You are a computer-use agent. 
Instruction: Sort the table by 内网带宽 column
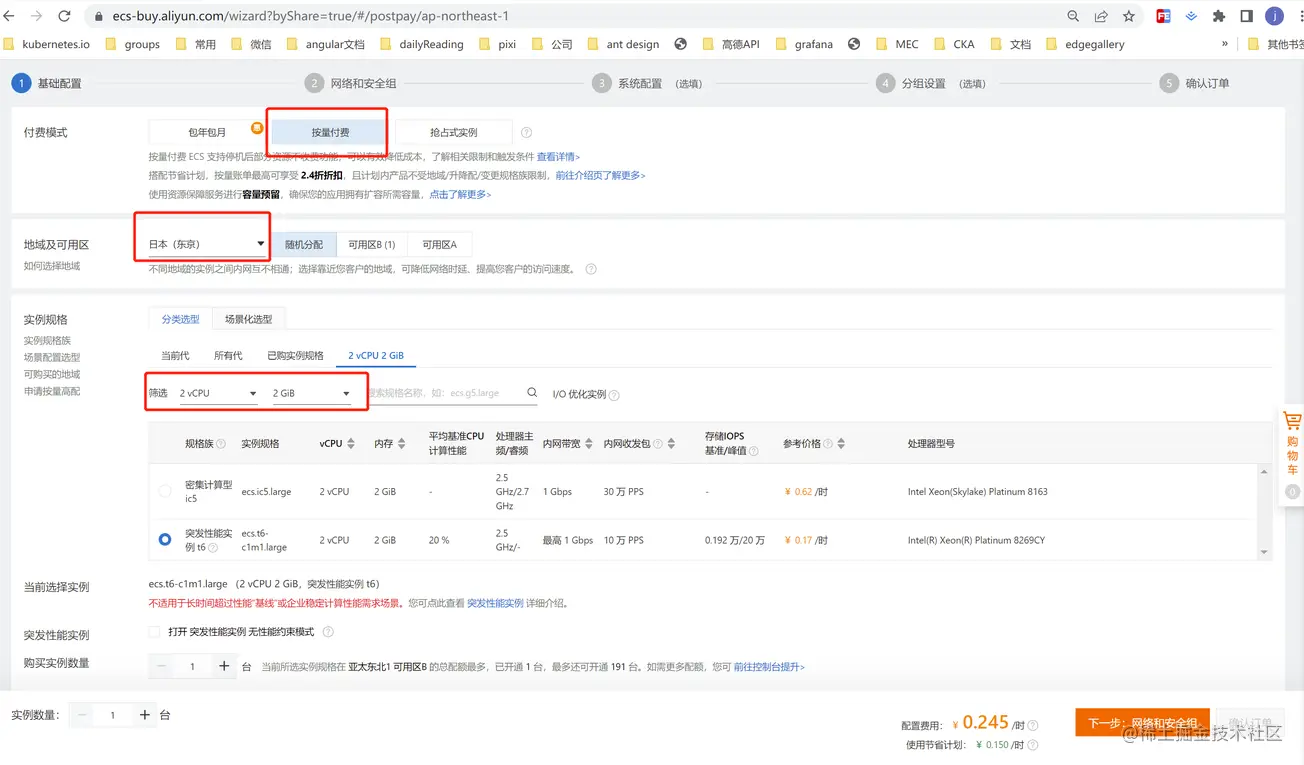590,444
